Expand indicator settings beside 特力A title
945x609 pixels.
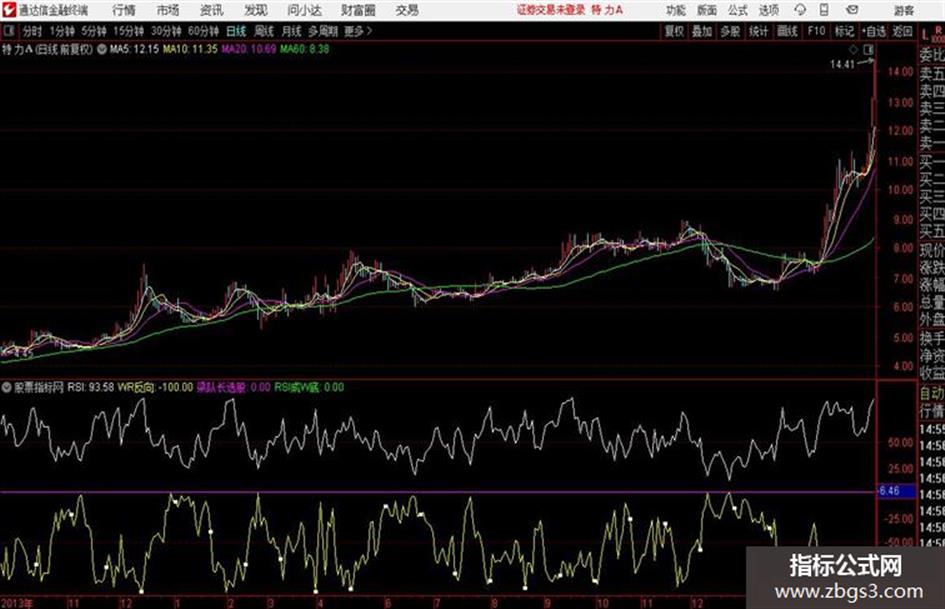[x=101, y=49]
